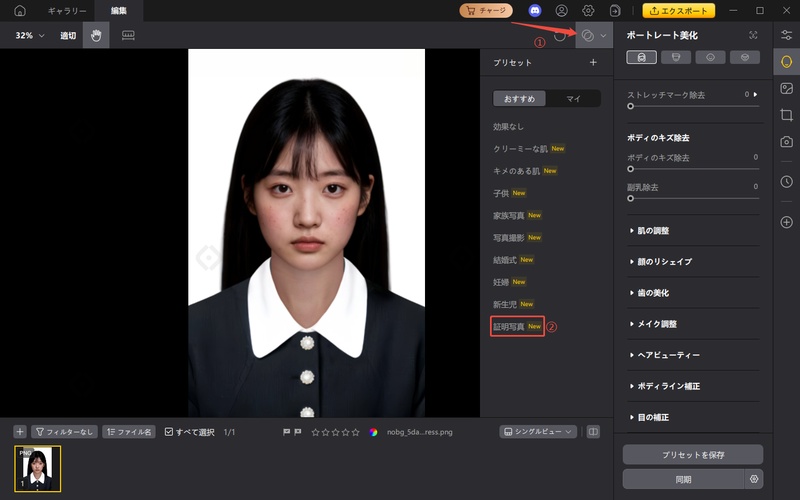Open the フィルターなし filter button
The image size is (800, 500).
click(x=64, y=432)
